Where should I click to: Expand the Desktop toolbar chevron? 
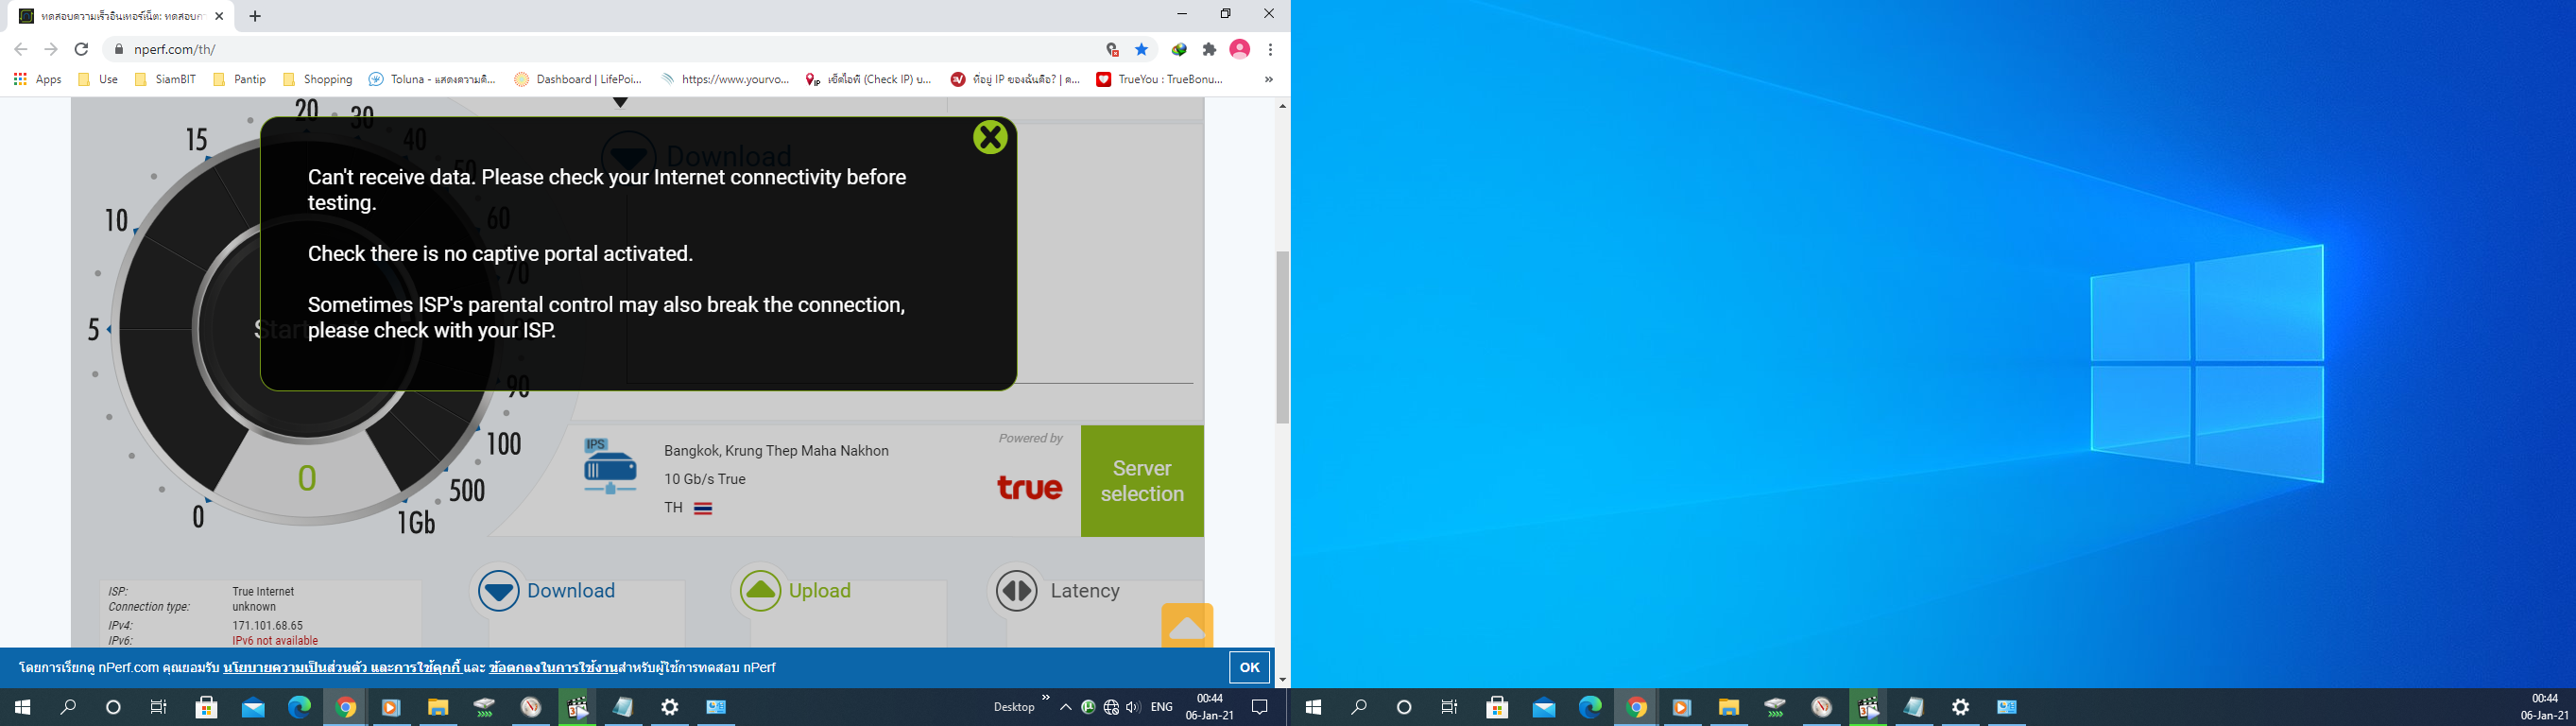[x=1046, y=698]
